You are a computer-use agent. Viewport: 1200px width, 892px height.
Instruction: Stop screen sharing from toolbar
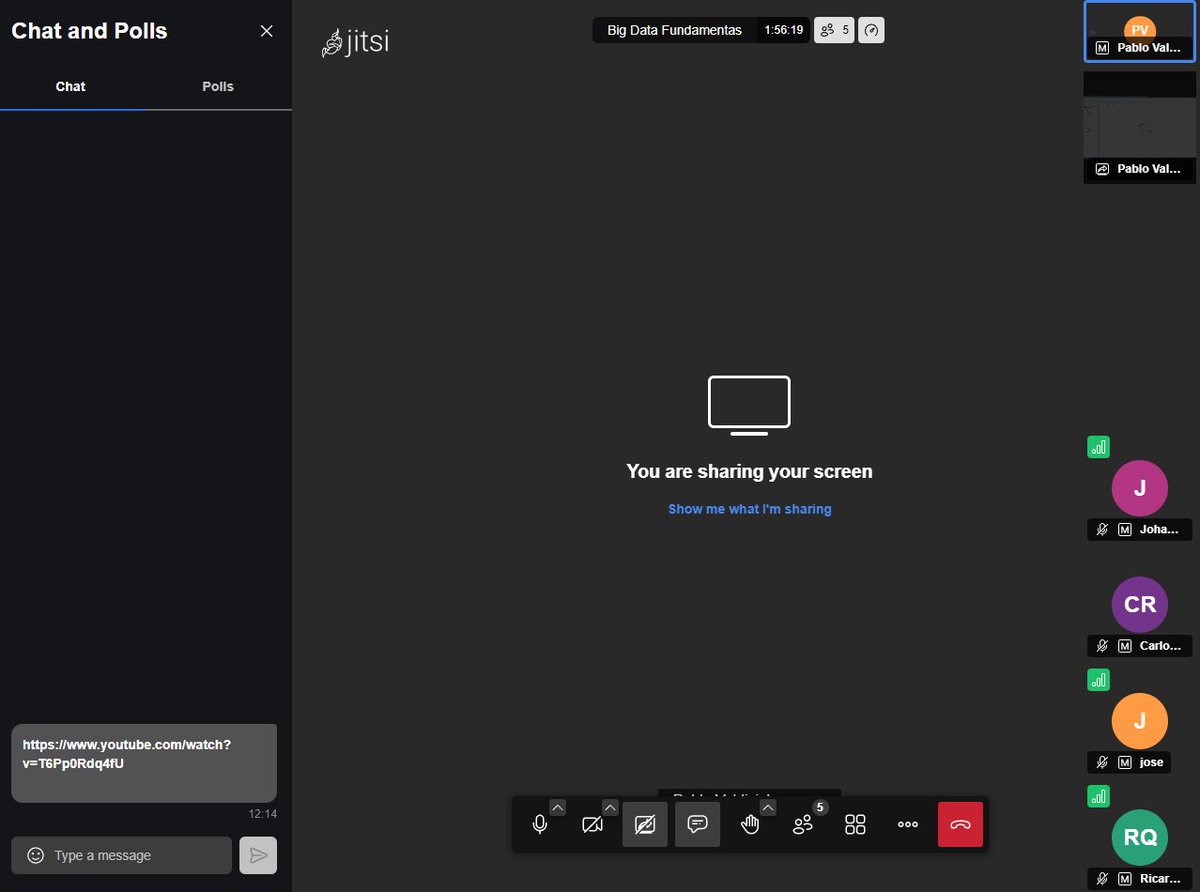(x=645, y=824)
